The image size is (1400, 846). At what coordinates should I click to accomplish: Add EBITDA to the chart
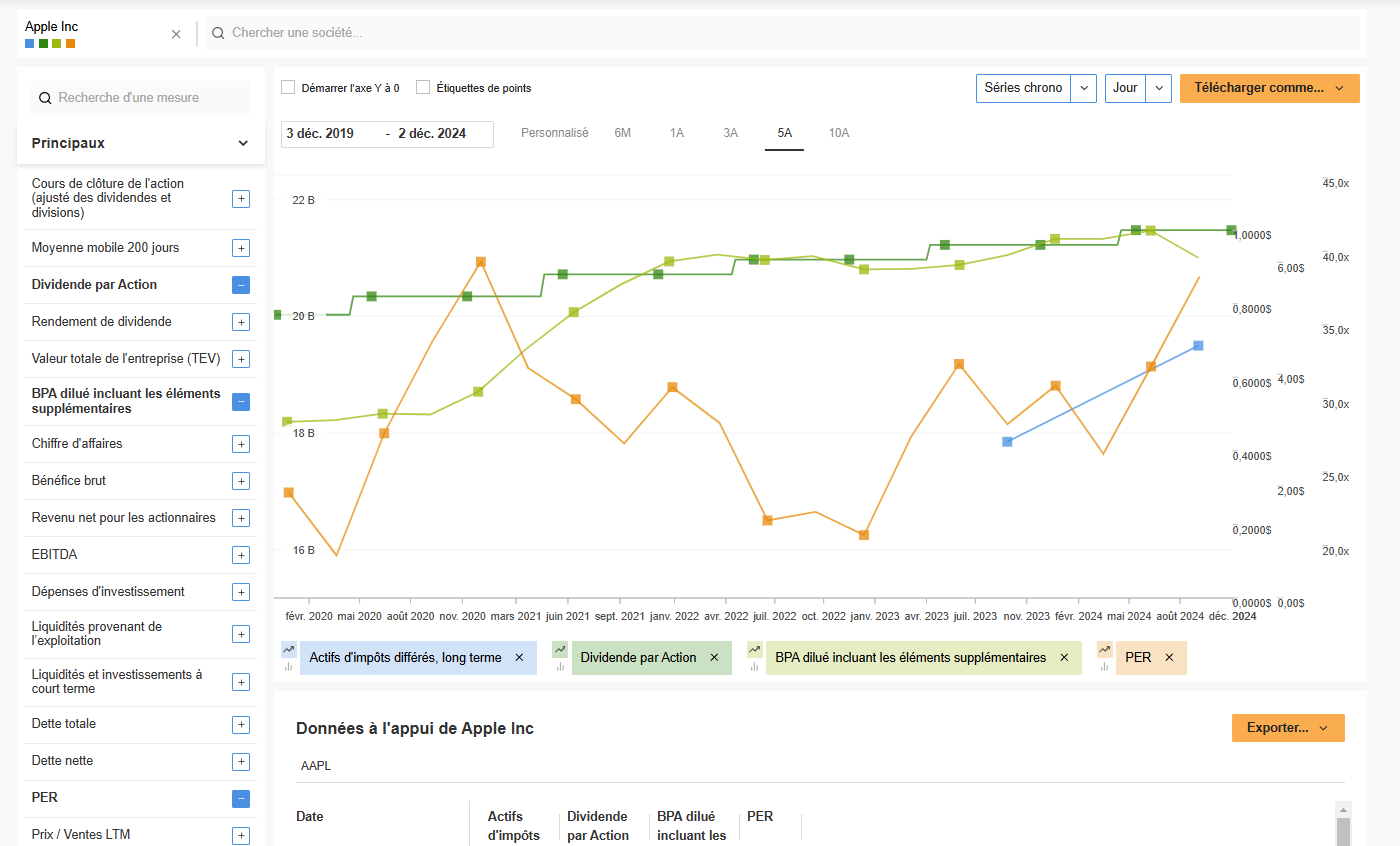point(241,555)
